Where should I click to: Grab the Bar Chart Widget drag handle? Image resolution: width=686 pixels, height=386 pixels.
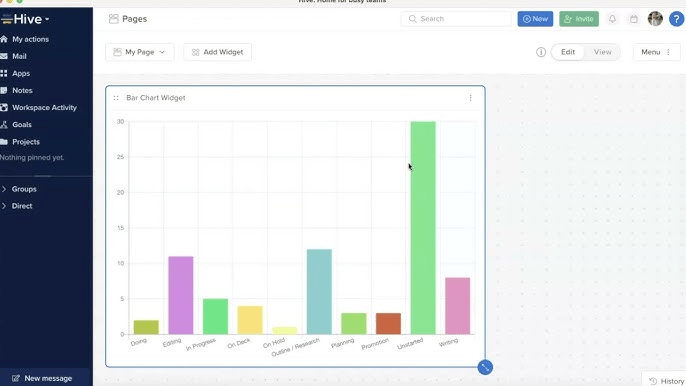[116, 98]
